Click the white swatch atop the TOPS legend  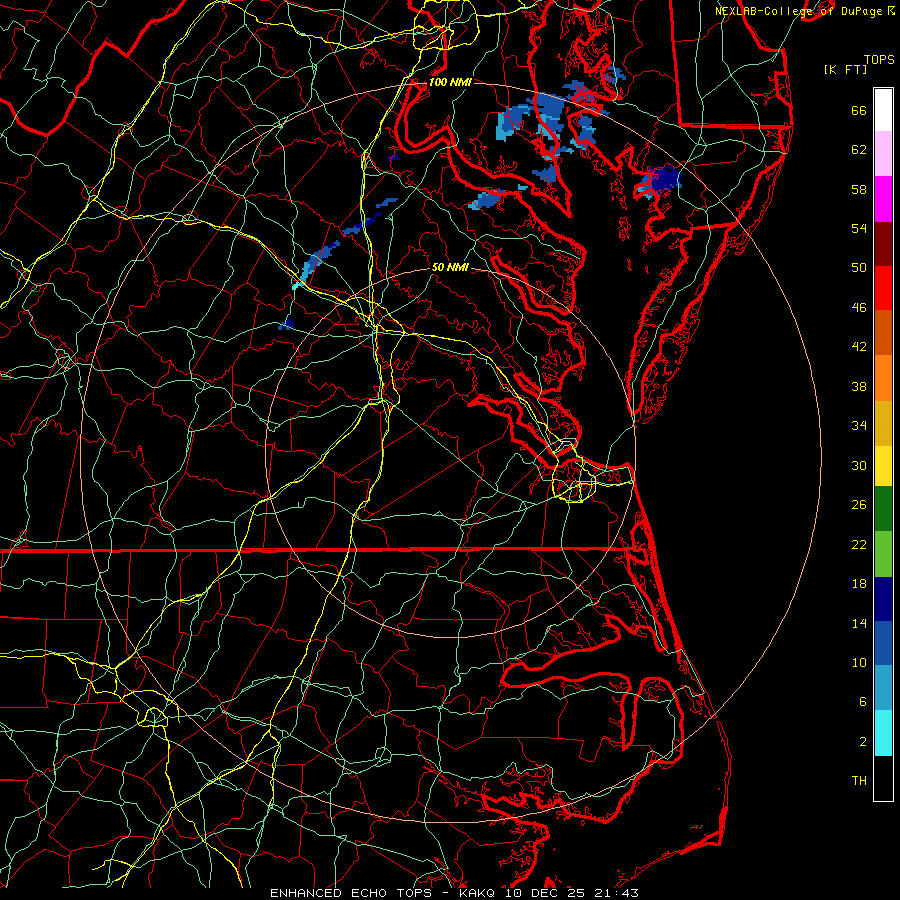(x=883, y=110)
